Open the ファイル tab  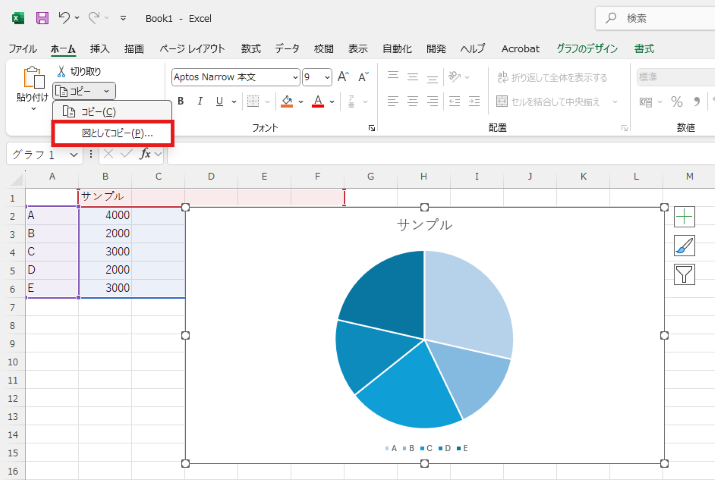(x=23, y=48)
